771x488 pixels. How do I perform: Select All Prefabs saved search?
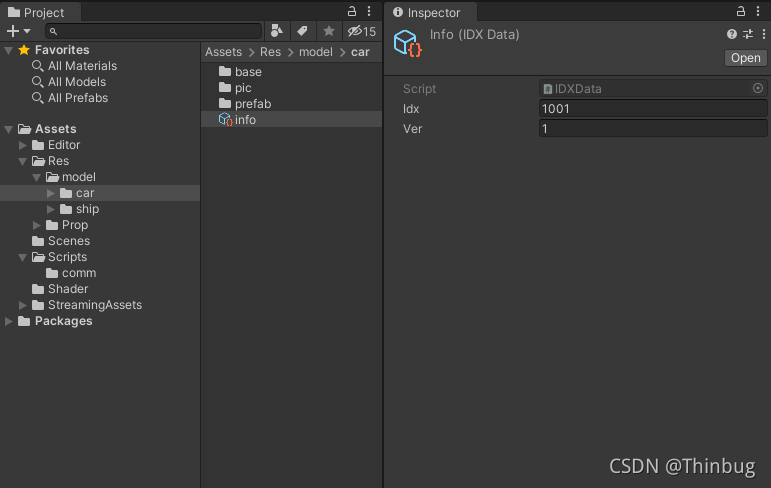pos(78,98)
